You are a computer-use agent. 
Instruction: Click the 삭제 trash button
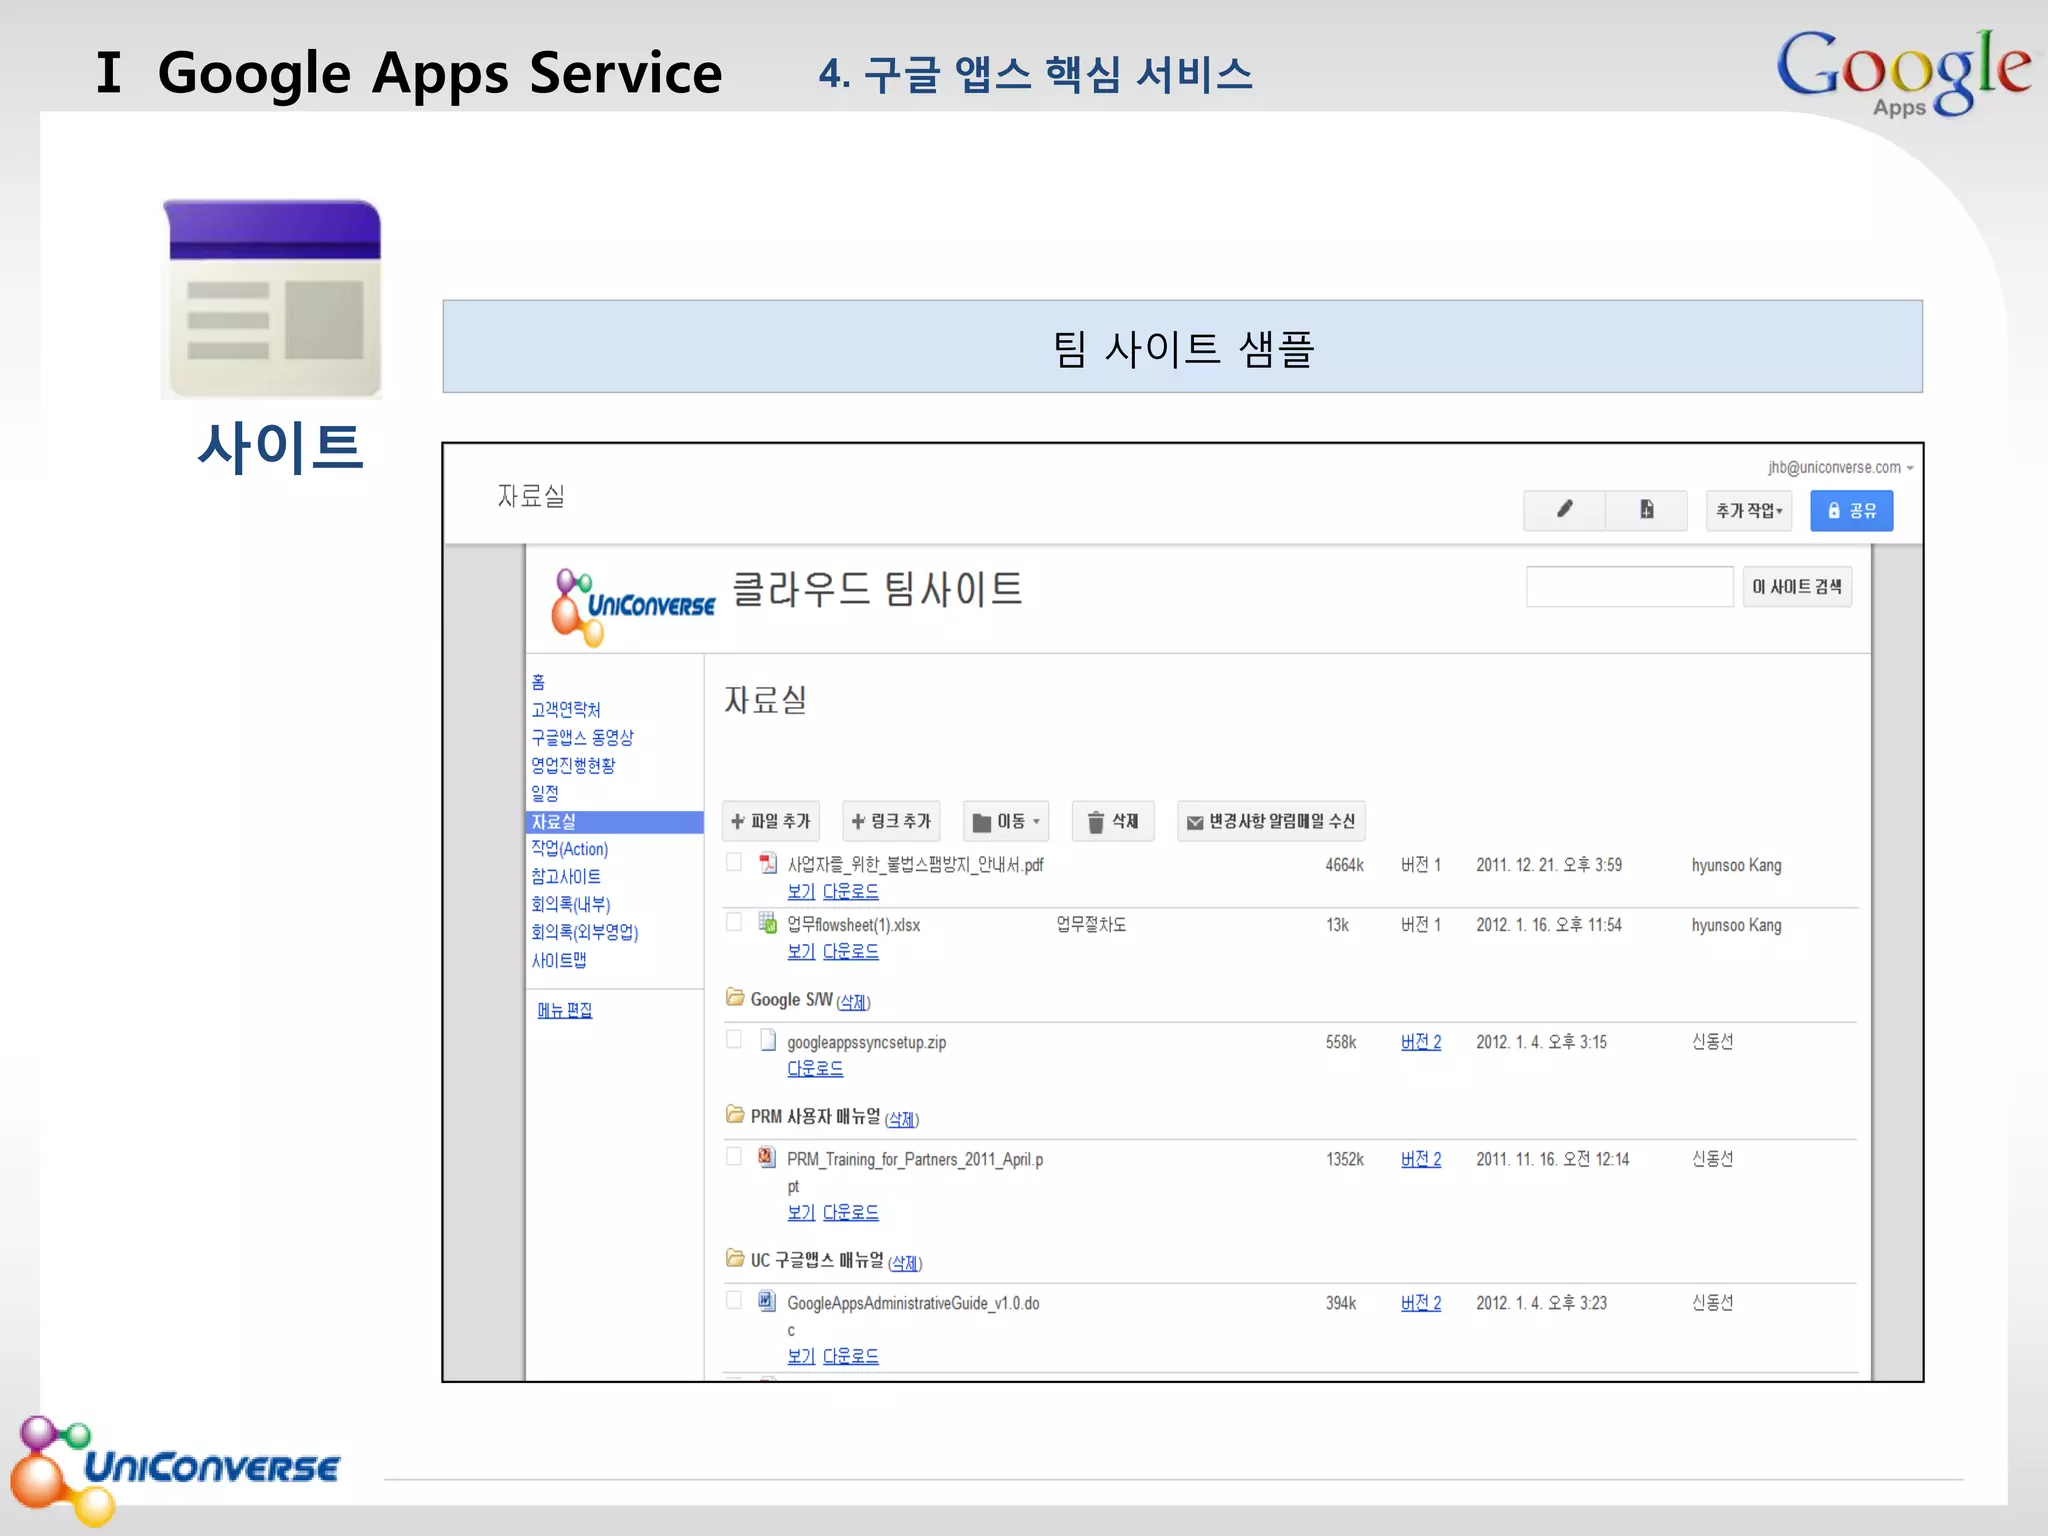pos(1112,821)
